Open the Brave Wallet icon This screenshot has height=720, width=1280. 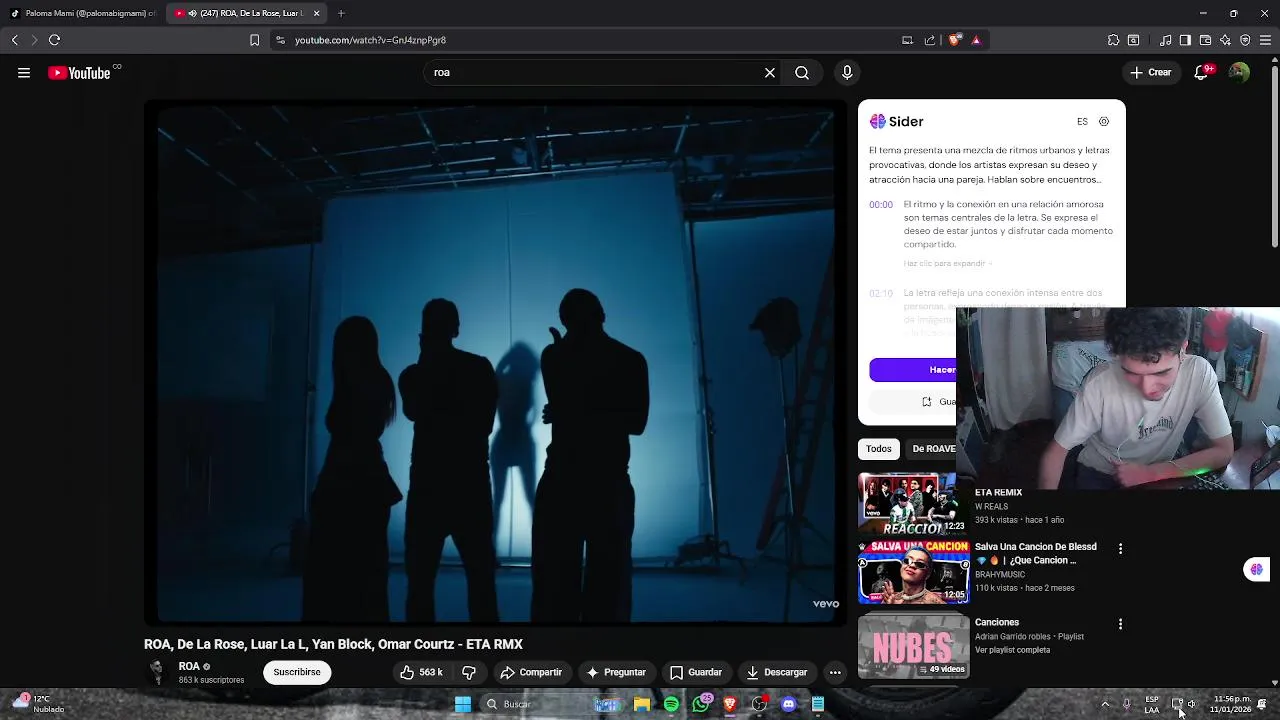pyautogui.click(x=1205, y=40)
